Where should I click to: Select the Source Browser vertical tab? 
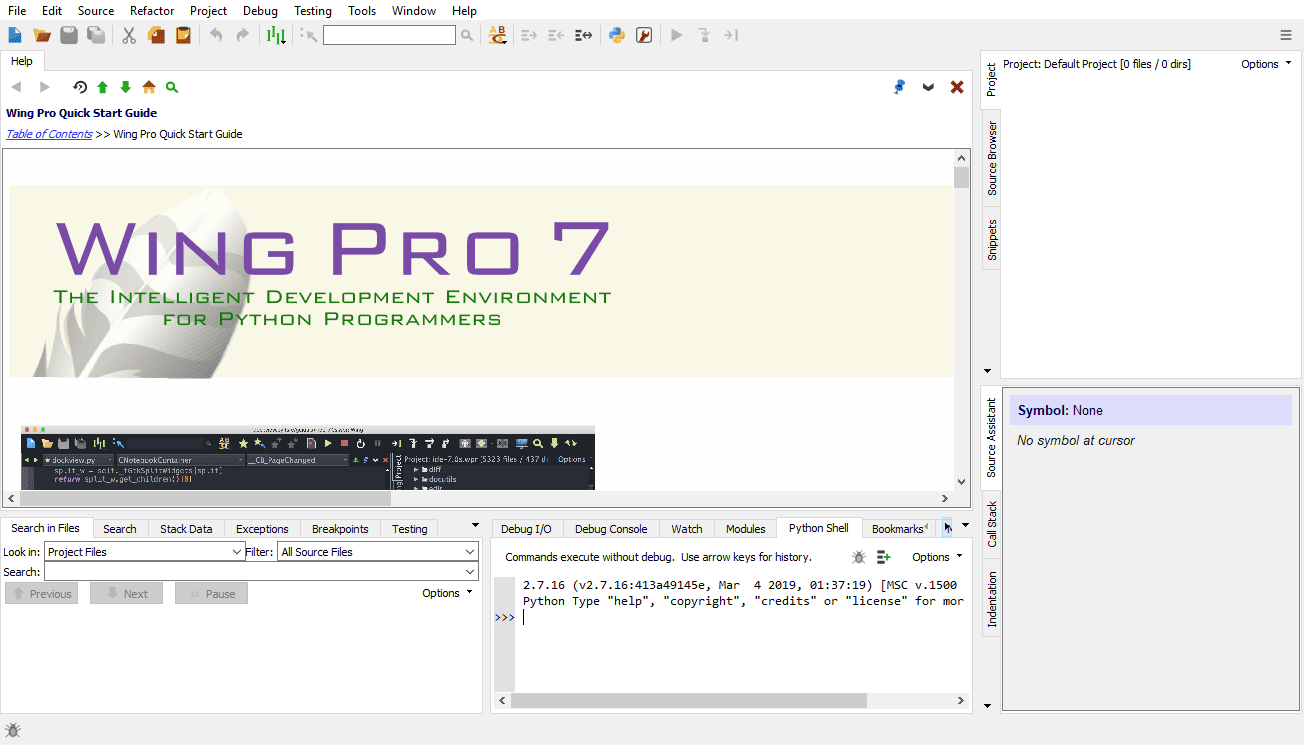(992, 158)
